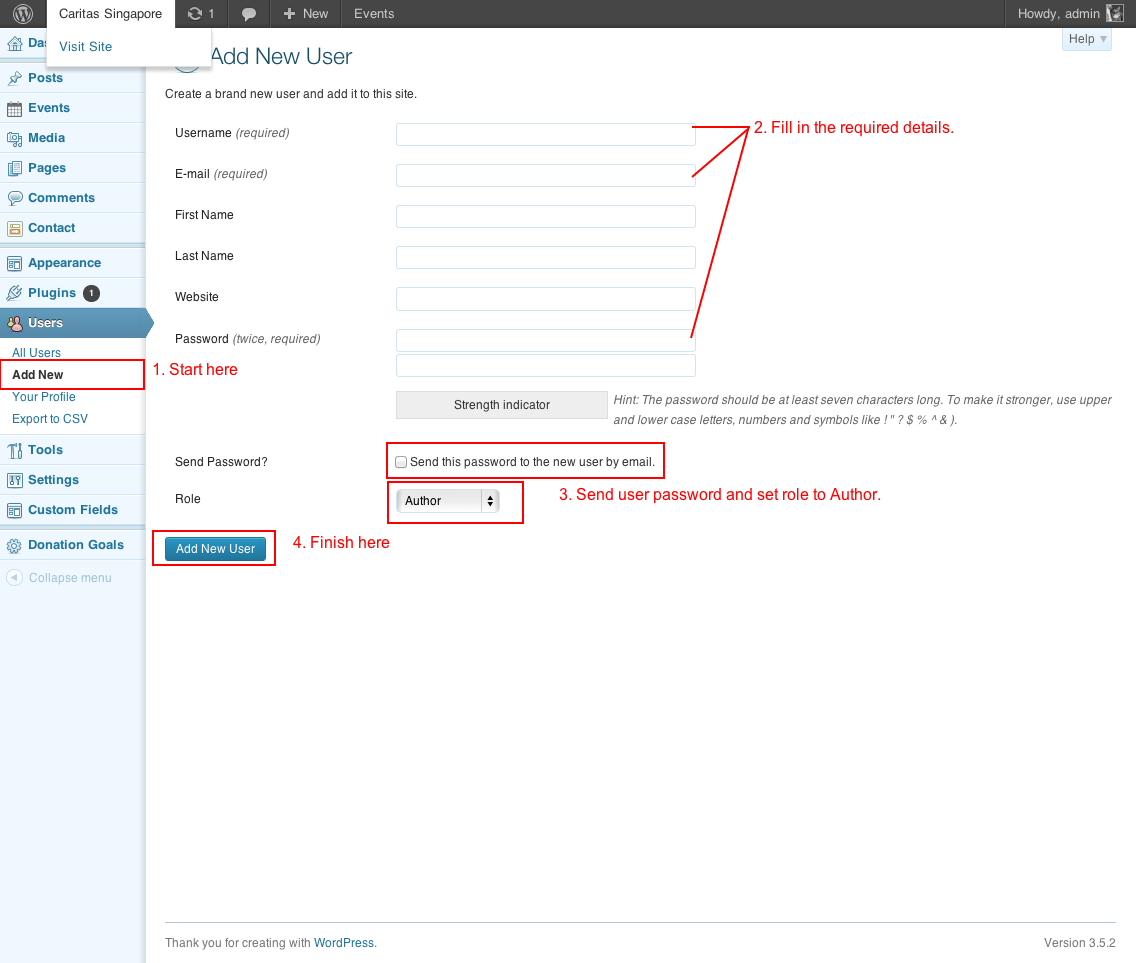The height and width of the screenshot is (963, 1136).
Task: Select the Add New users submenu item
Action: pos(38,375)
